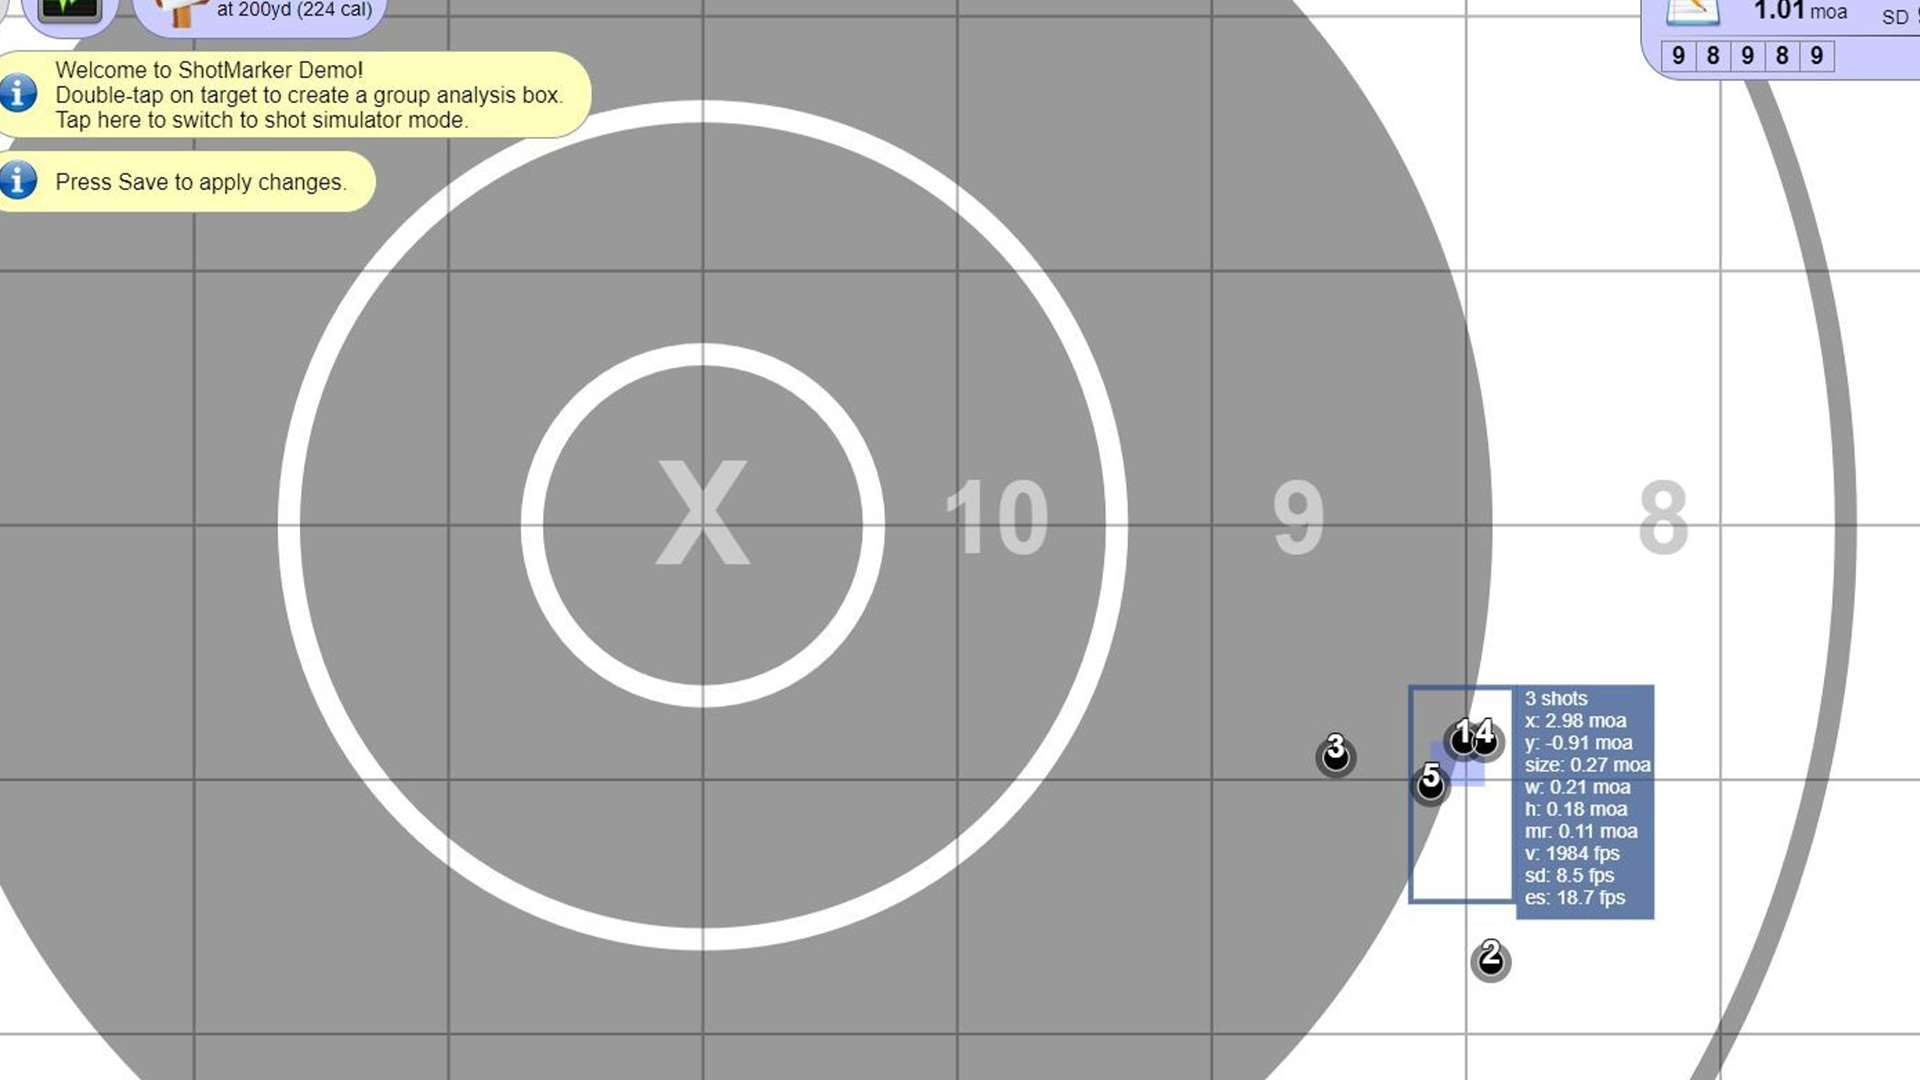Screen dimensions: 1920x1080
Task: Click 'sd: 8.5 fps' stat line
Action: point(1569,875)
